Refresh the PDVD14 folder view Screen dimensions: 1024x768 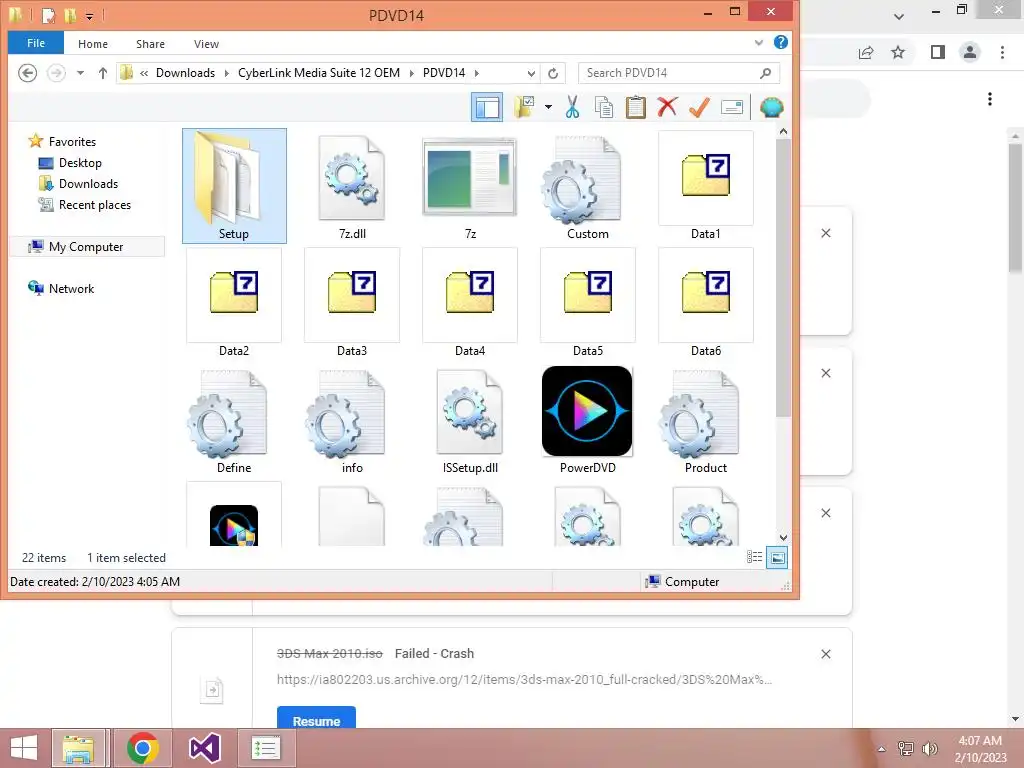pyautogui.click(x=553, y=73)
